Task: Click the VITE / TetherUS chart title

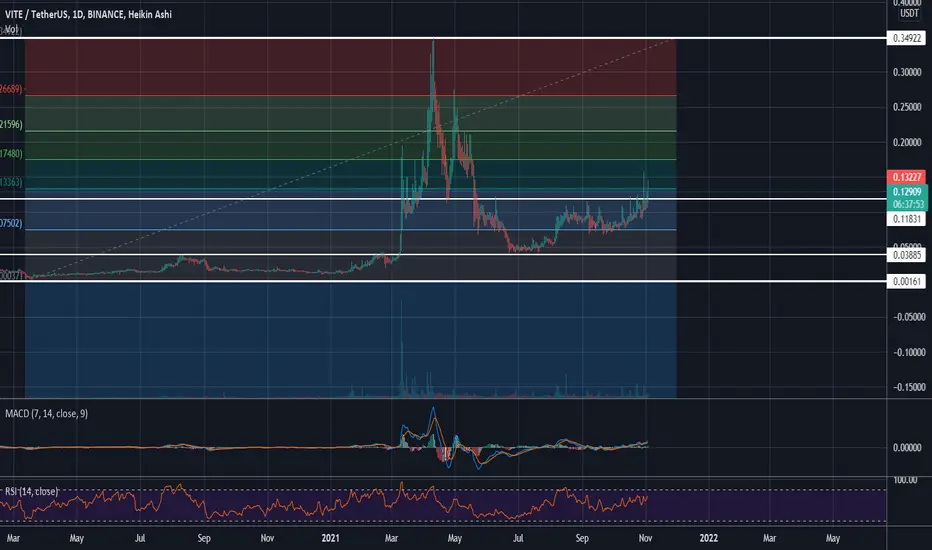Action: 89,14
